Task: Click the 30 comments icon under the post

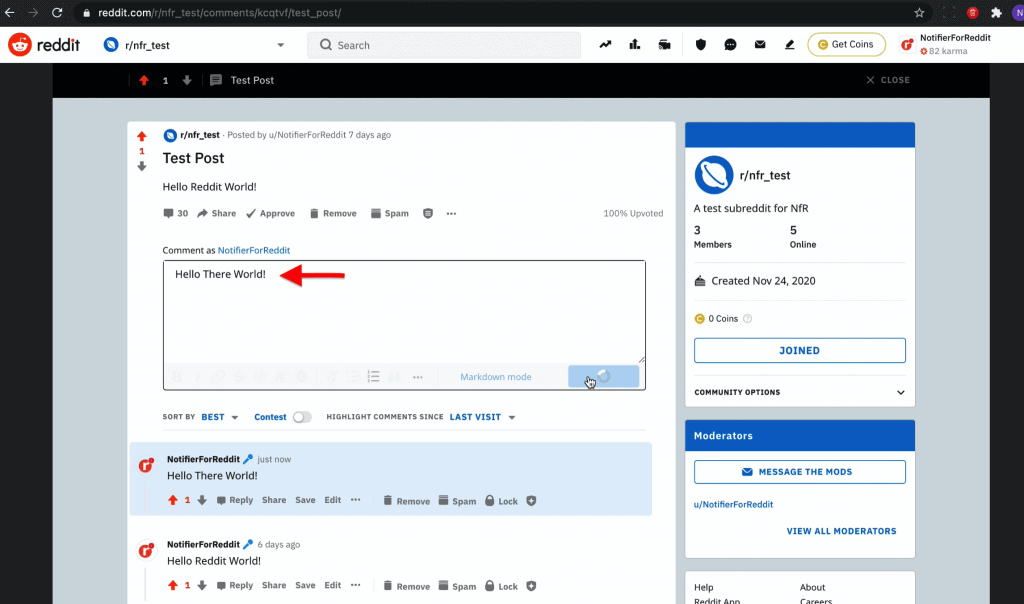Action: pyautogui.click(x=175, y=214)
